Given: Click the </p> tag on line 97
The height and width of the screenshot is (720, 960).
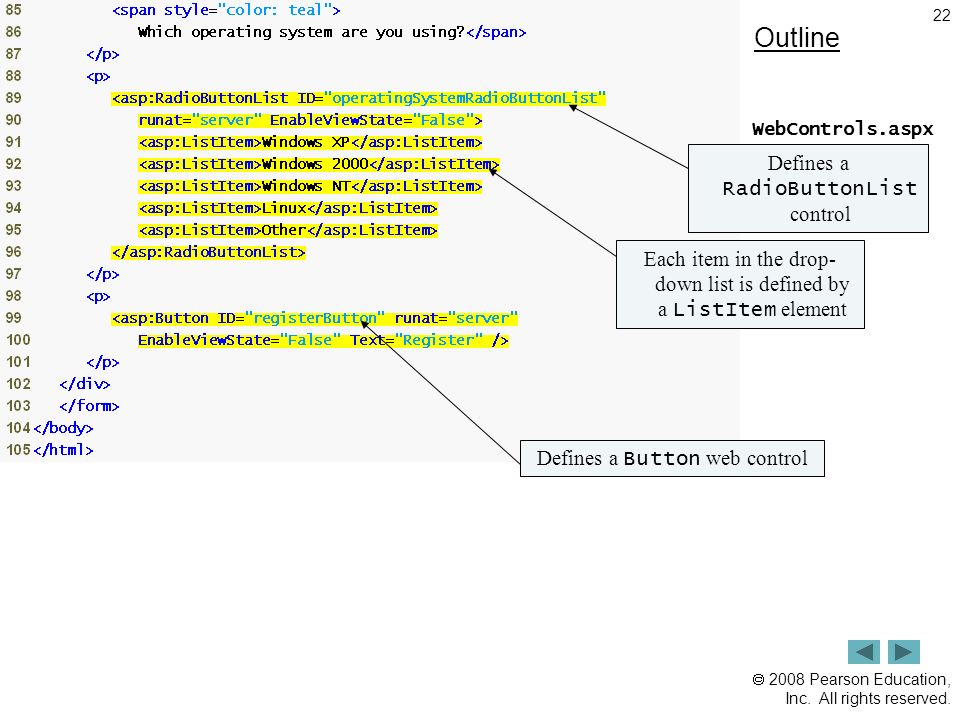Looking at the screenshot, I should [x=103, y=274].
